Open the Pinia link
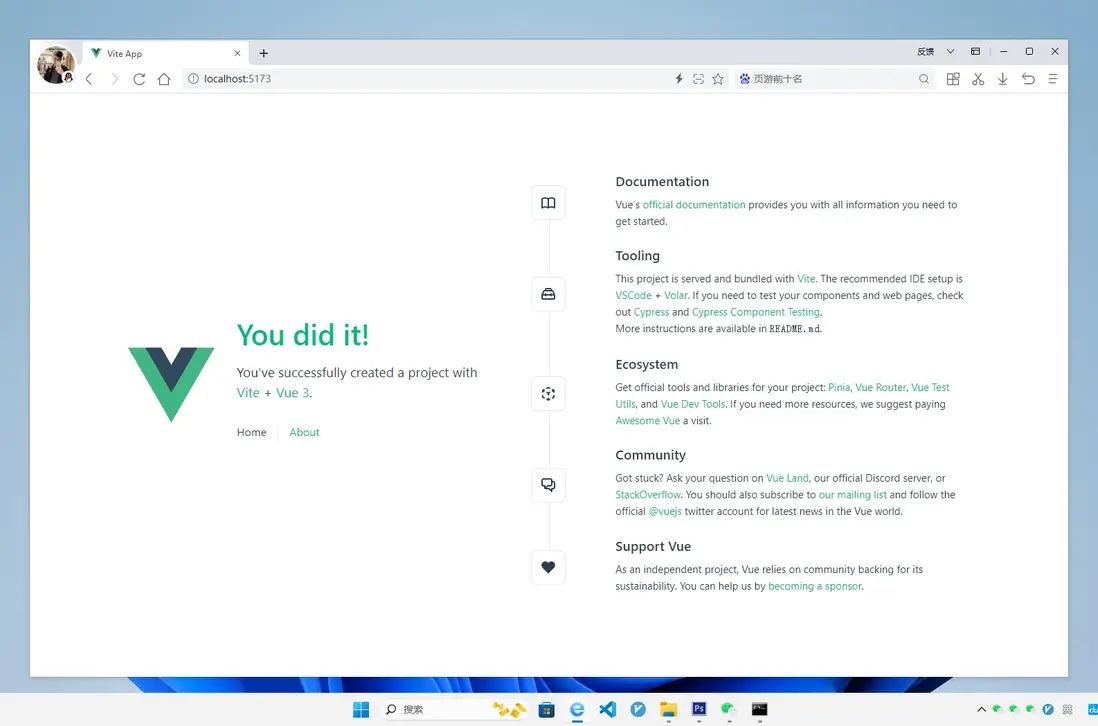The height and width of the screenshot is (726, 1098). pos(839,387)
